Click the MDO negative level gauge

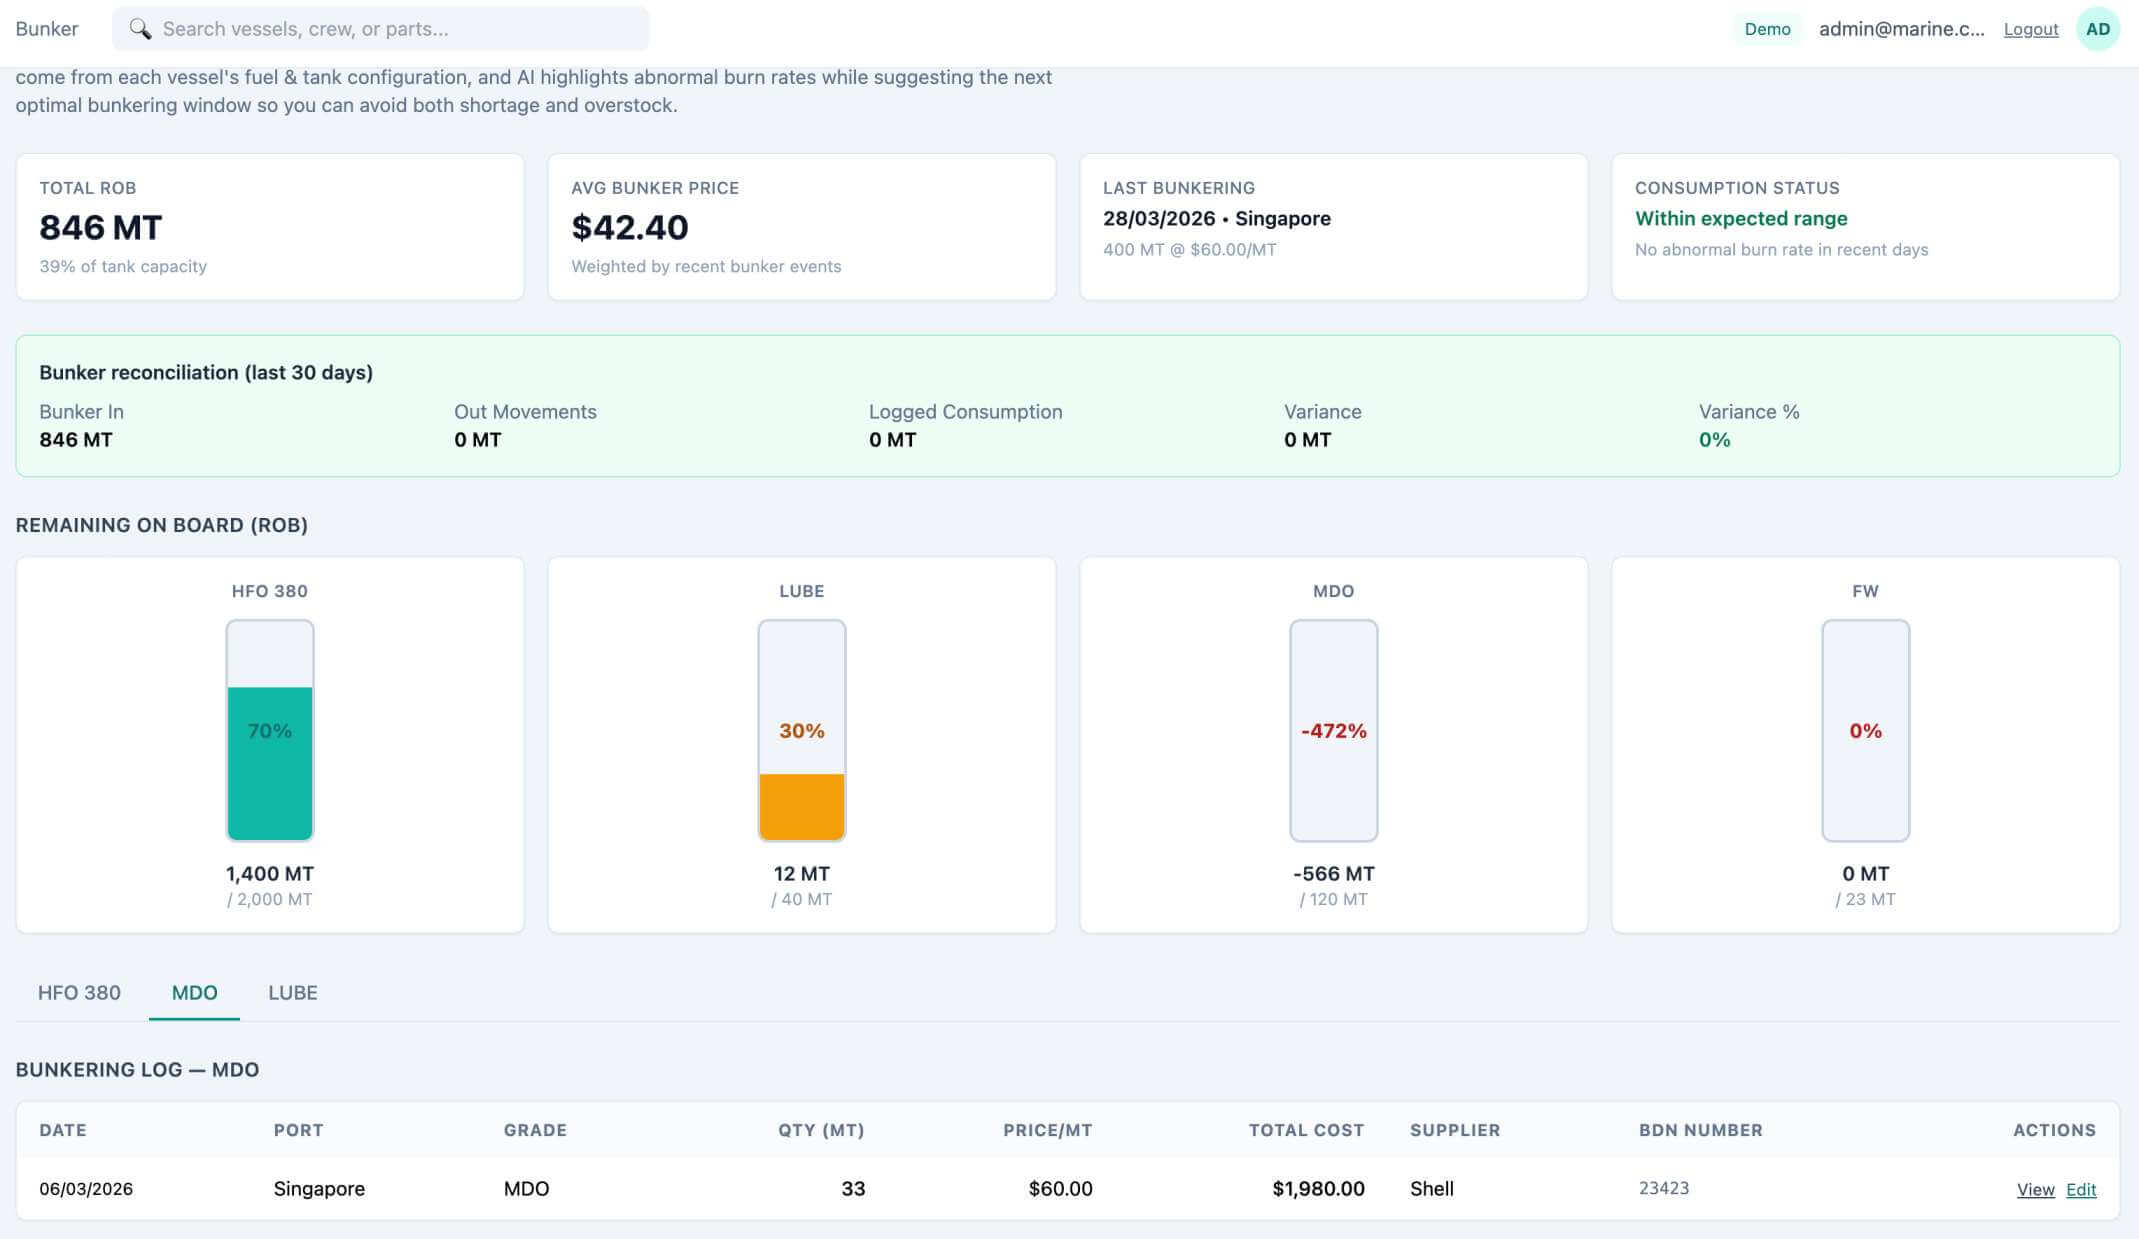1334,730
